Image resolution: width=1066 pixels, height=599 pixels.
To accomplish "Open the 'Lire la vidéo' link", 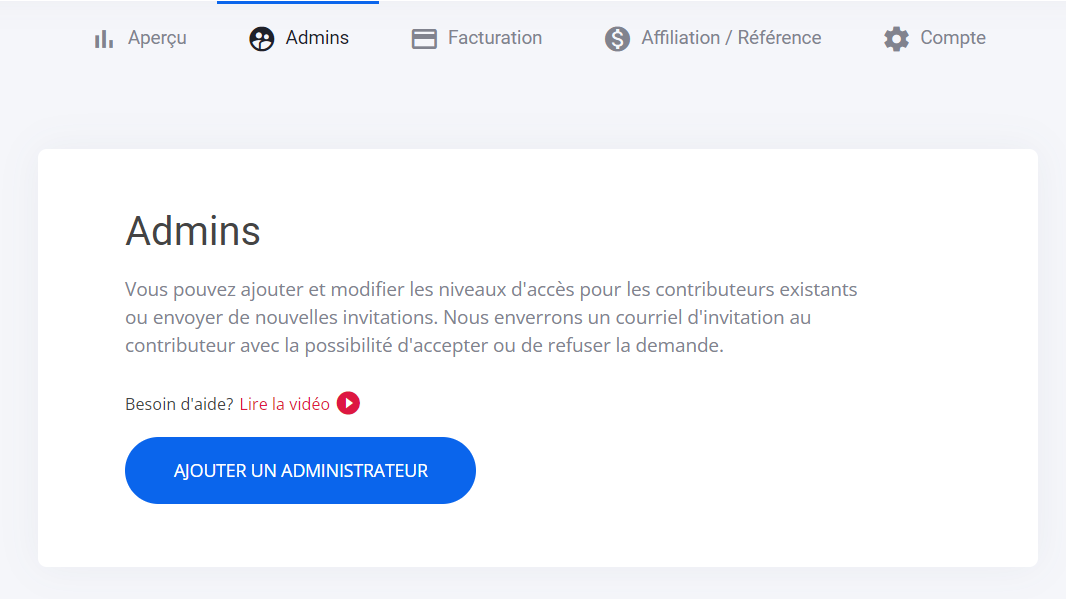I will pos(285,404).
